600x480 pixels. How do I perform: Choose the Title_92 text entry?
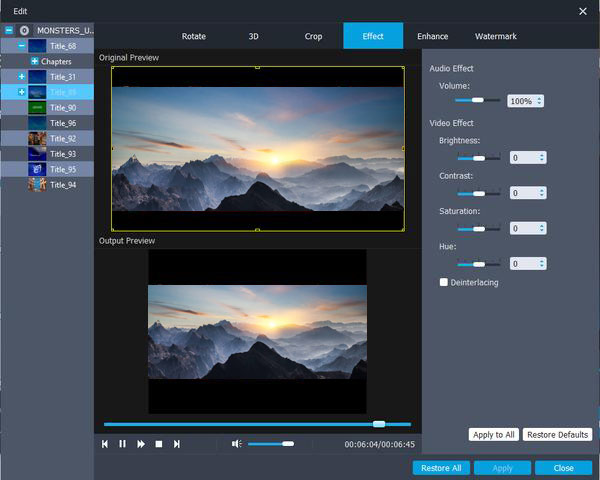(63, 139)
